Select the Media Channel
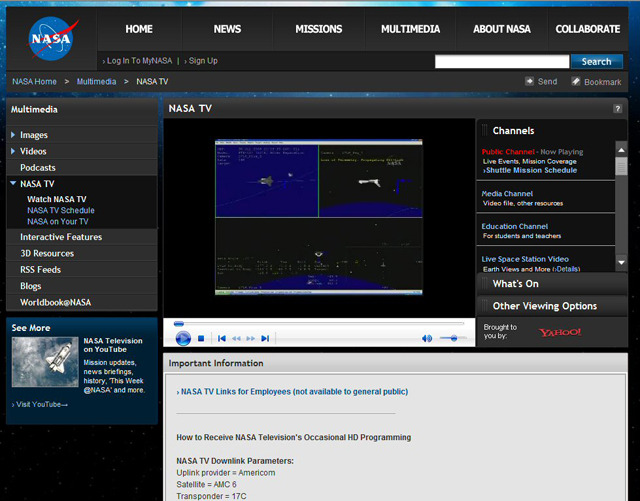 pyautogui.click(x=507, y=194)
